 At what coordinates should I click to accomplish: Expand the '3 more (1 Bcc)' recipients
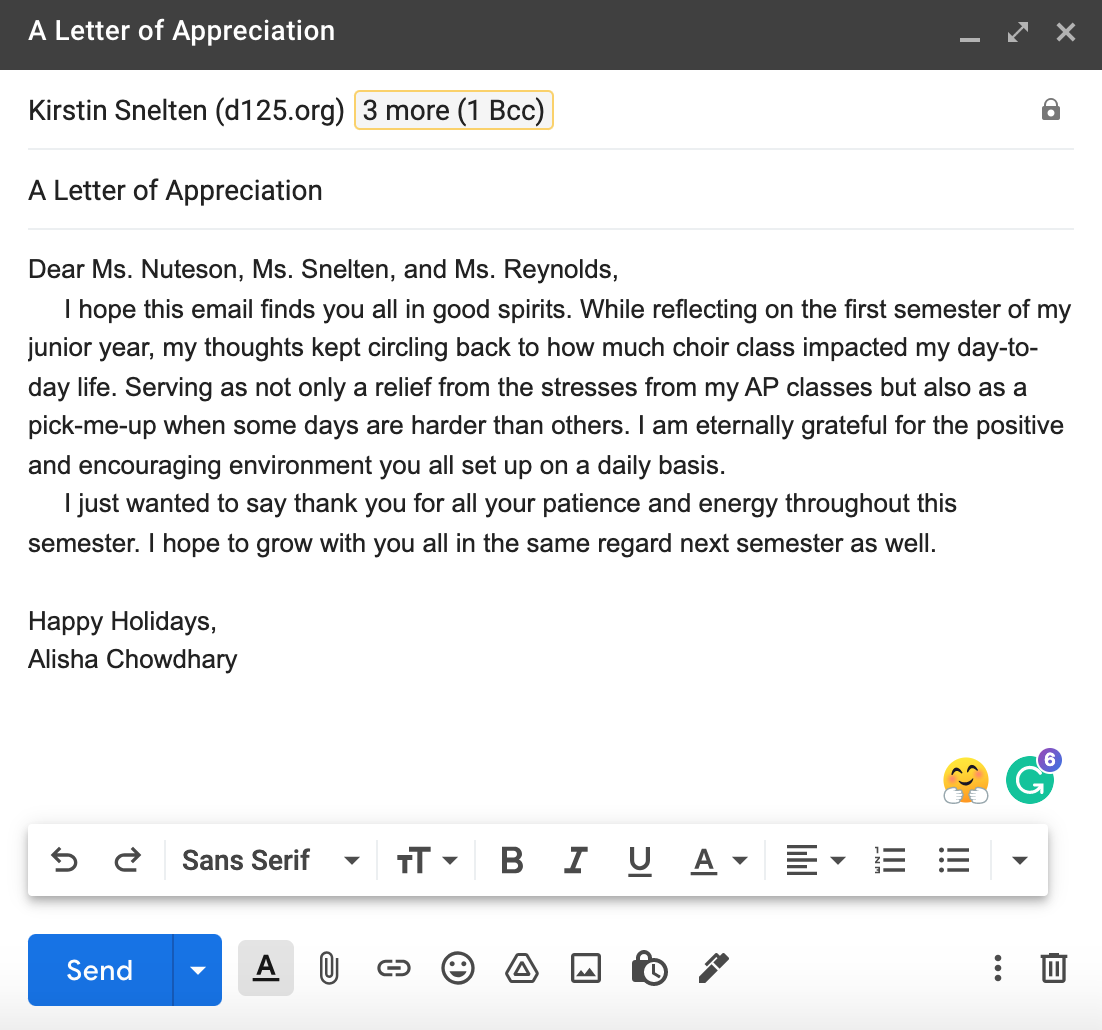click(x=454, y=110)
